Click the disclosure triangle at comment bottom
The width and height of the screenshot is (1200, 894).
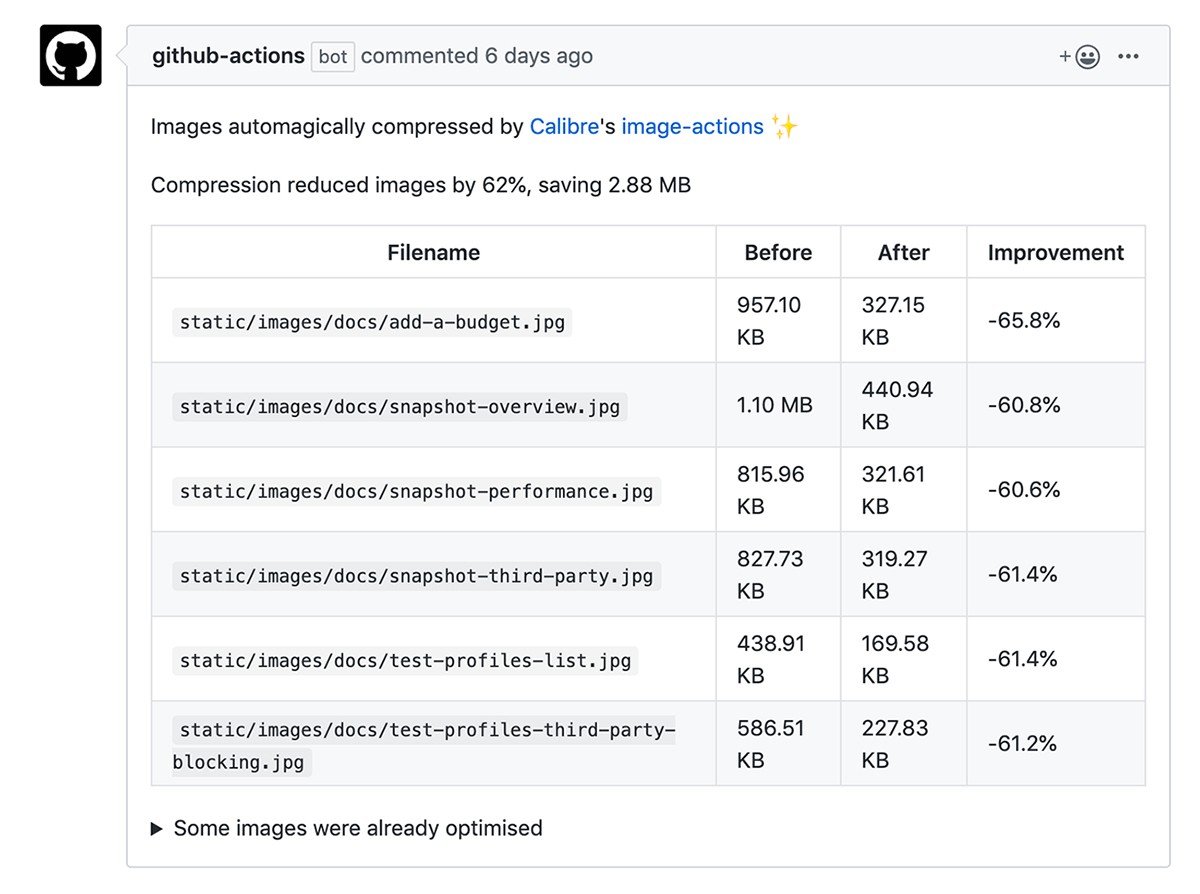coord(157,828)
